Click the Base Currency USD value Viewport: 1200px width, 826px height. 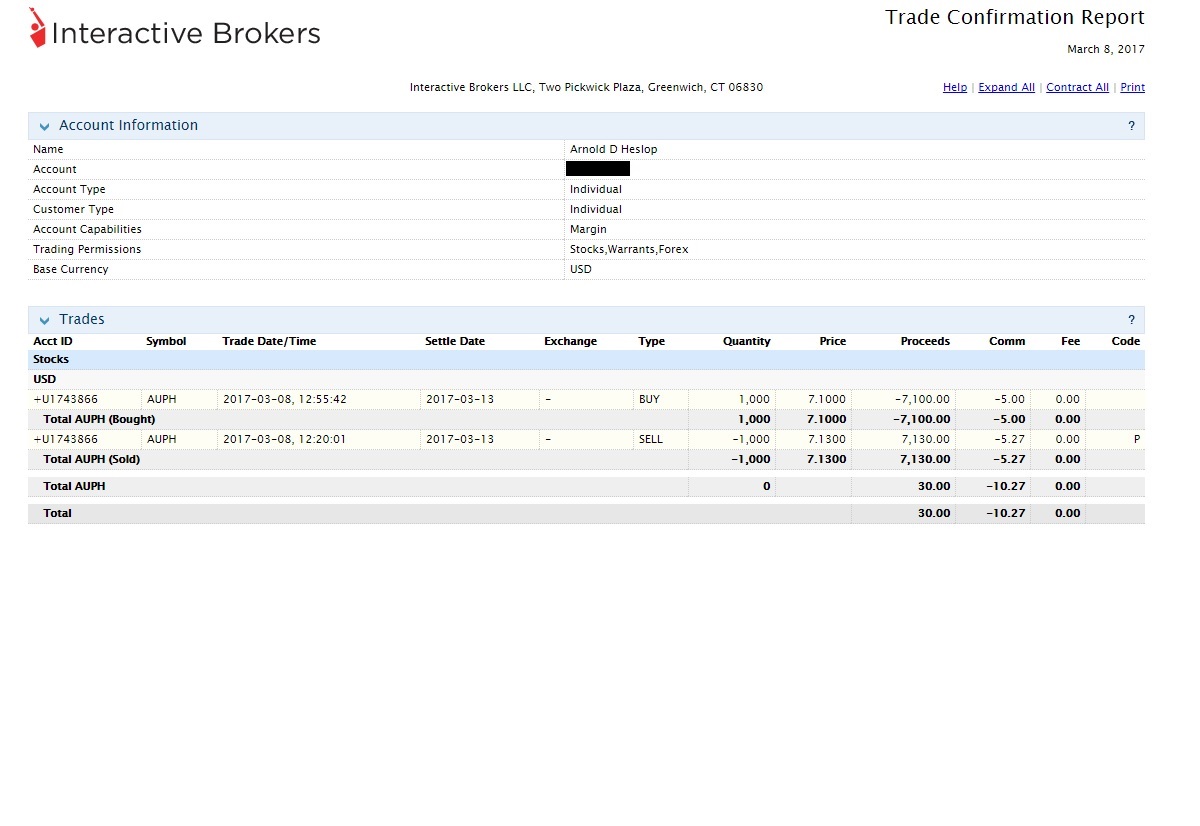(x=581, y=269)
